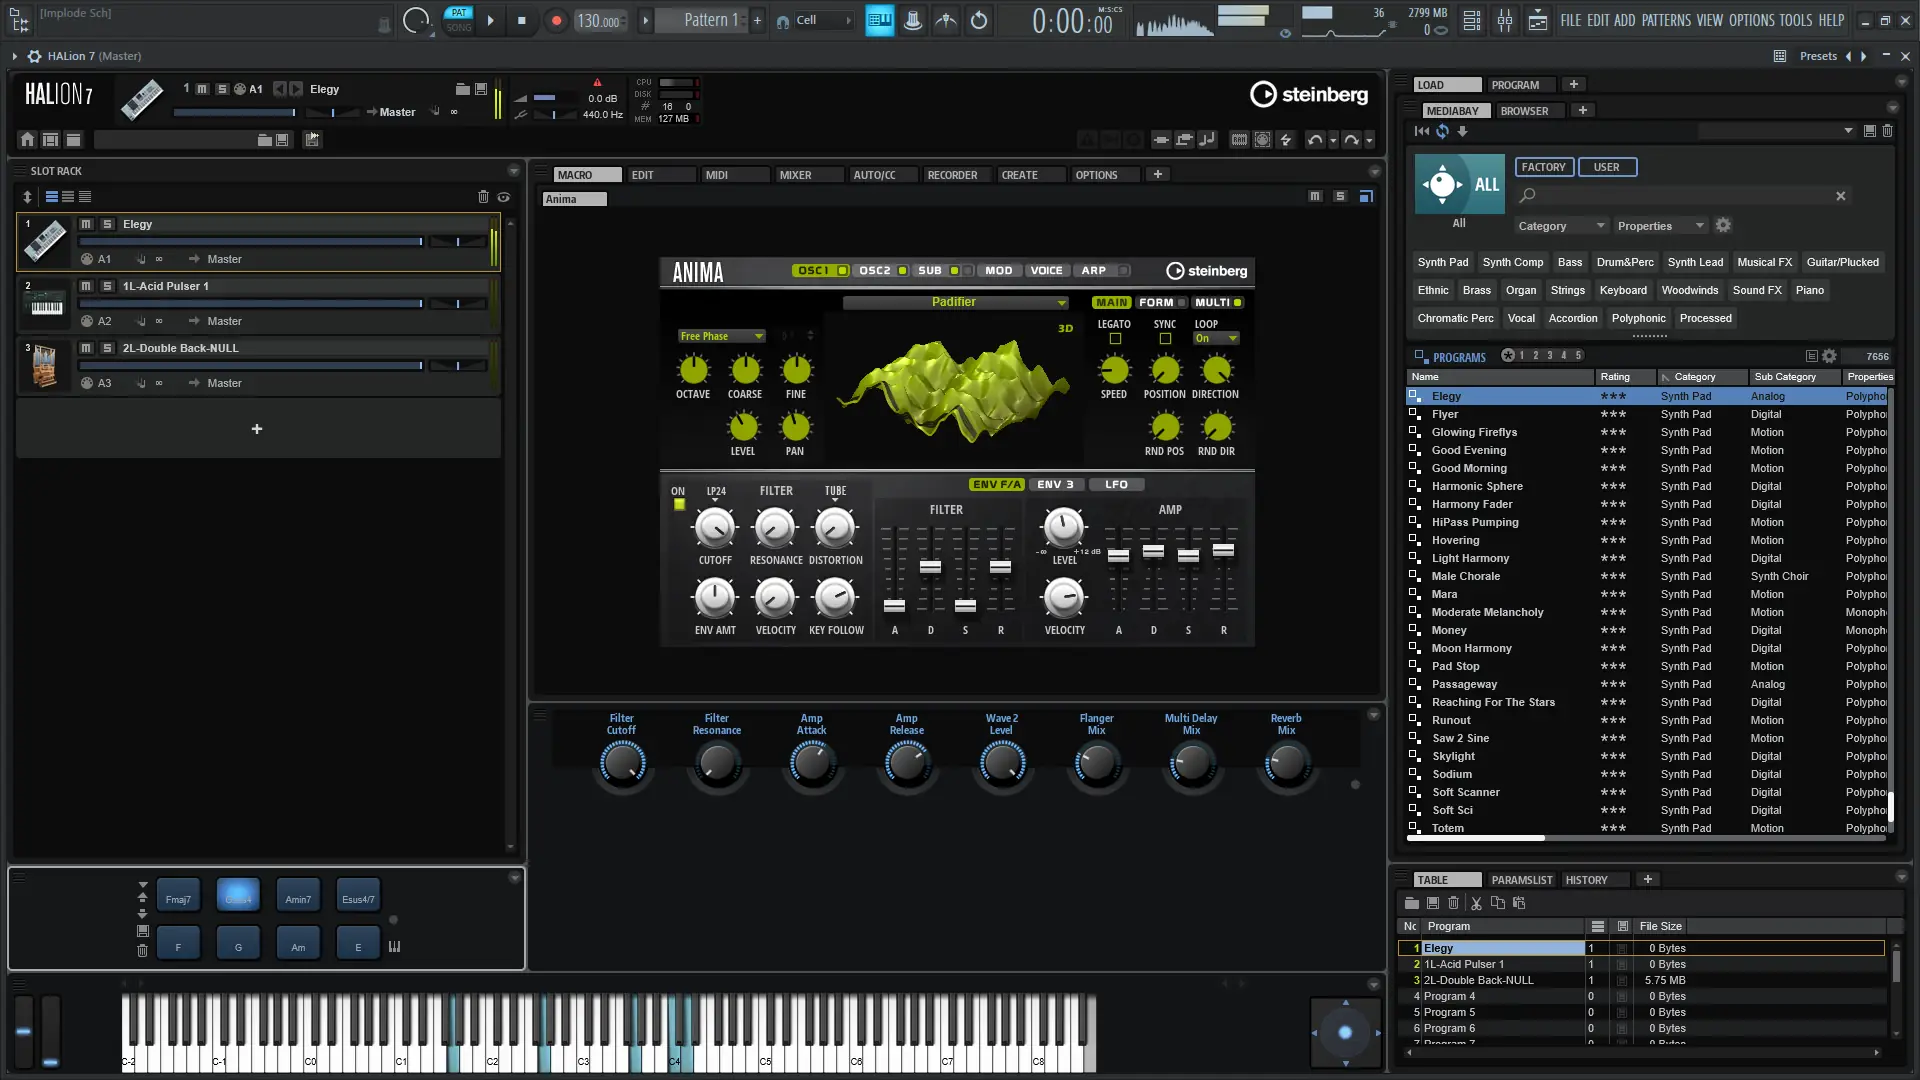1920x1080 pixels.
Task: Click the HALion home icon
Action: 27,139
